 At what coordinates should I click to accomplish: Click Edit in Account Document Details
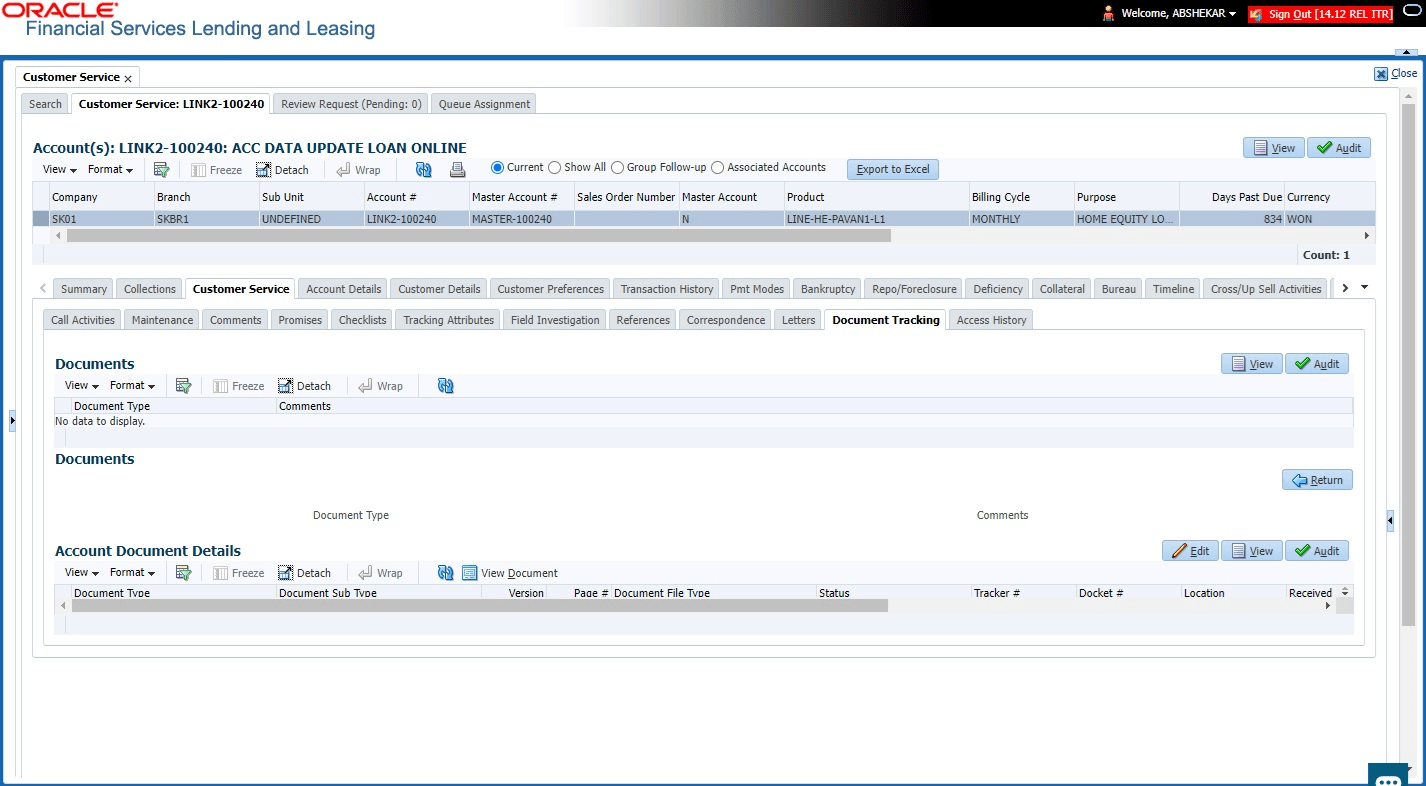(x=1190, y=551)
